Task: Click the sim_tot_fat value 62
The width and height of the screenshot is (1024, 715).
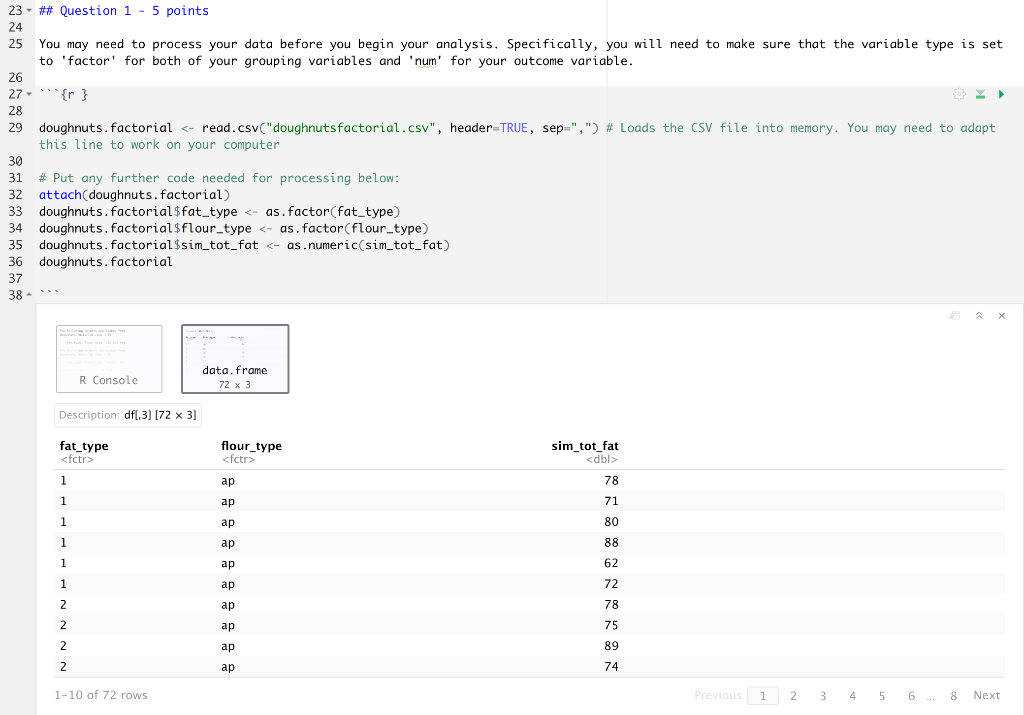Action: coord(611,564)
